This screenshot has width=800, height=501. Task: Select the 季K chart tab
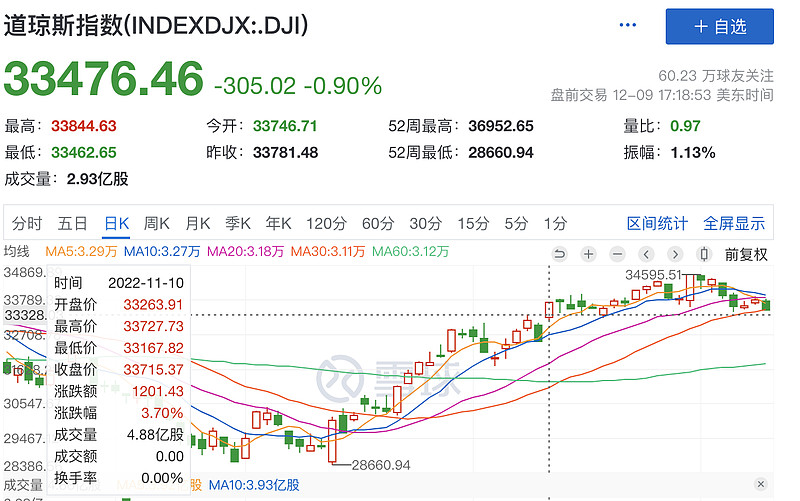pyautogui.click(x=238, y=223)
